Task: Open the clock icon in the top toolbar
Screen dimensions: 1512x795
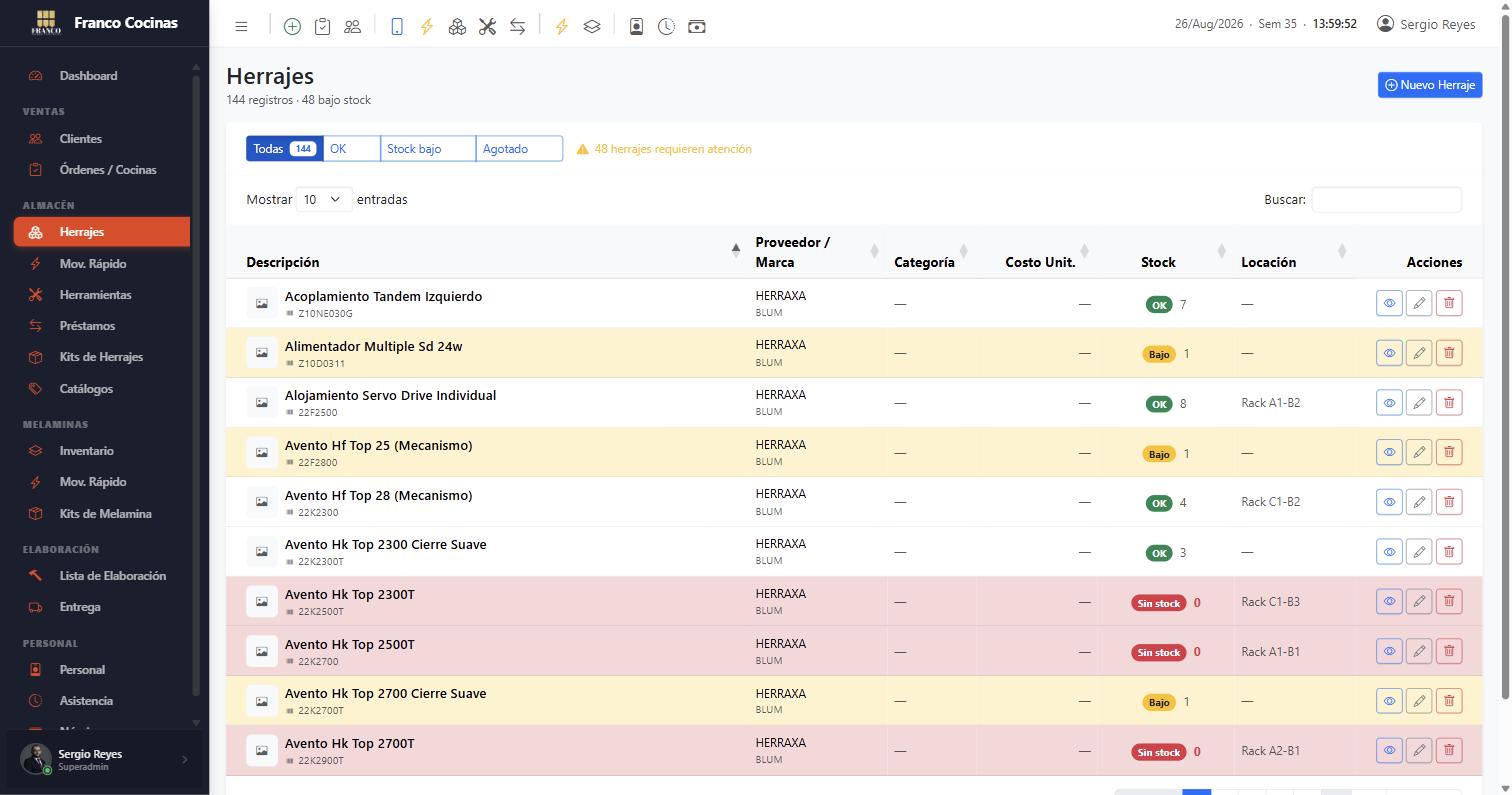Action: [x=666, y=27]
